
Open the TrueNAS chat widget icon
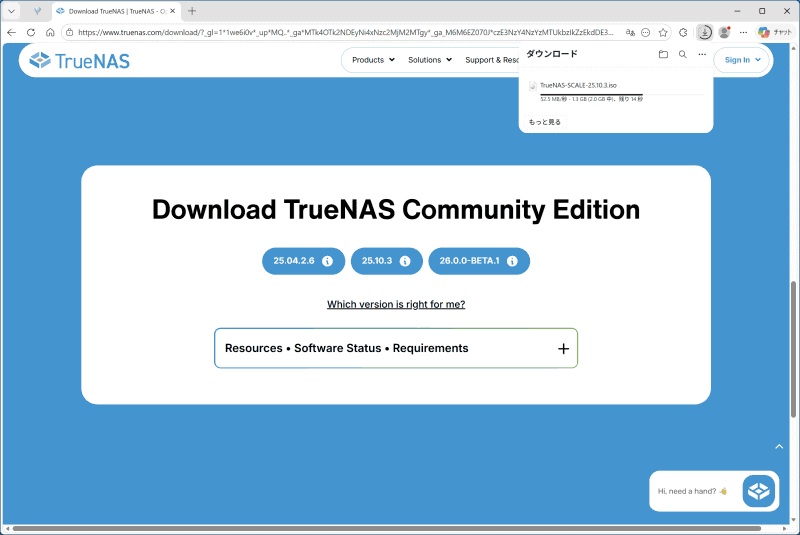coord(759,491)
